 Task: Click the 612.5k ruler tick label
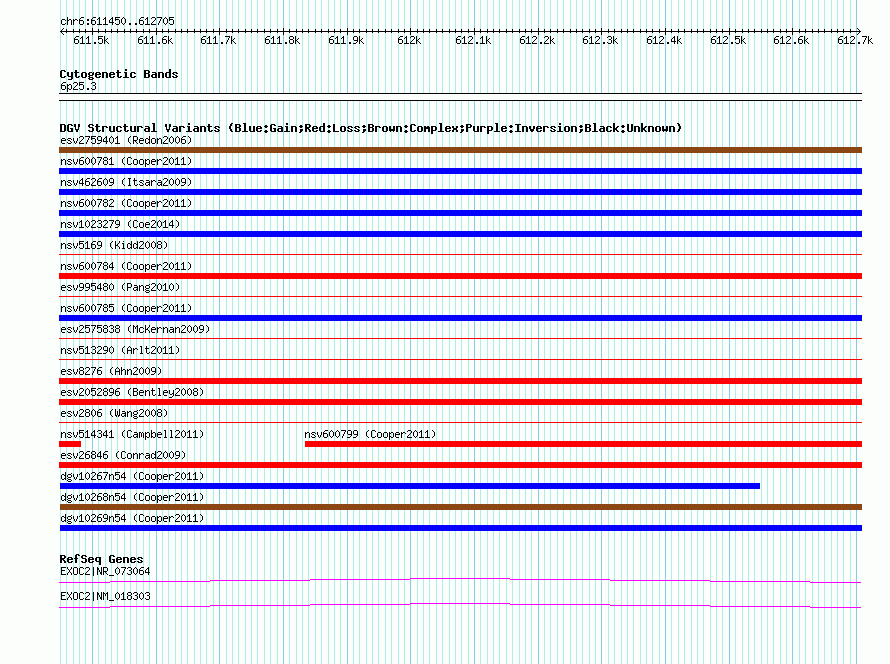728,40
